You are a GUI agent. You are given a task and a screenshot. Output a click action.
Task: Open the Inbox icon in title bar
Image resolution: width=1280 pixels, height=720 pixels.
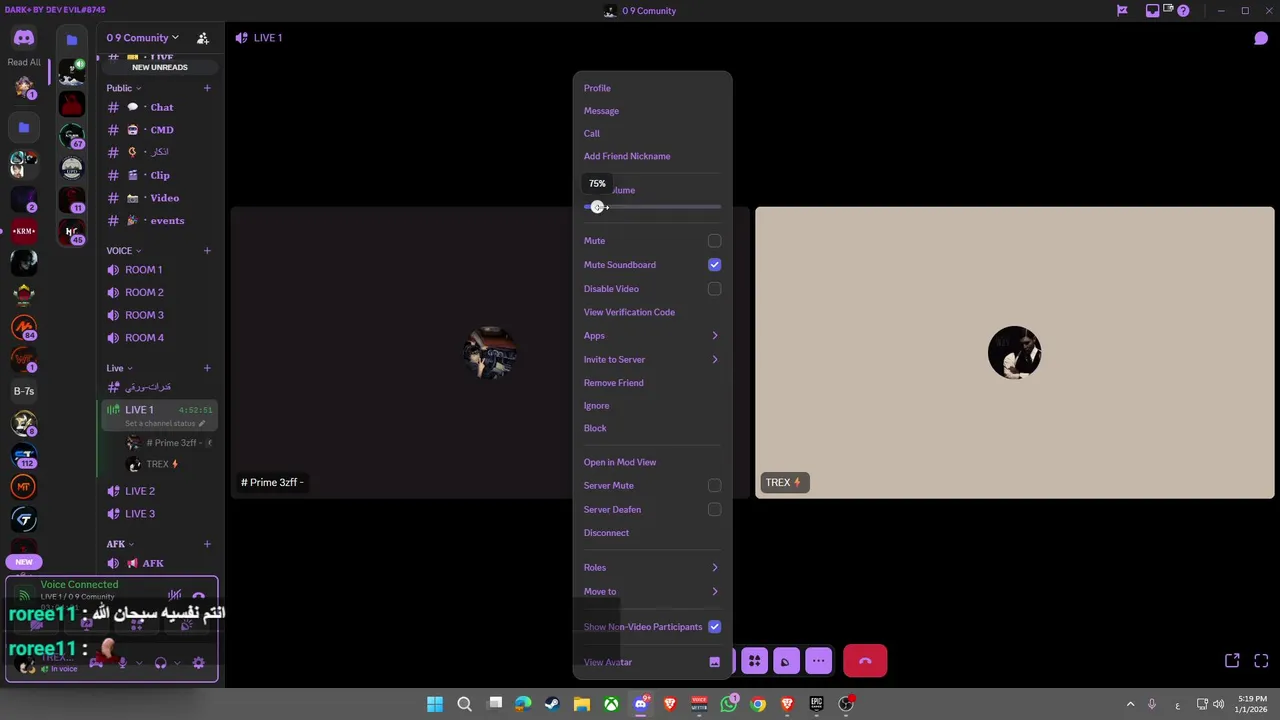click(x=1153, y=11)
